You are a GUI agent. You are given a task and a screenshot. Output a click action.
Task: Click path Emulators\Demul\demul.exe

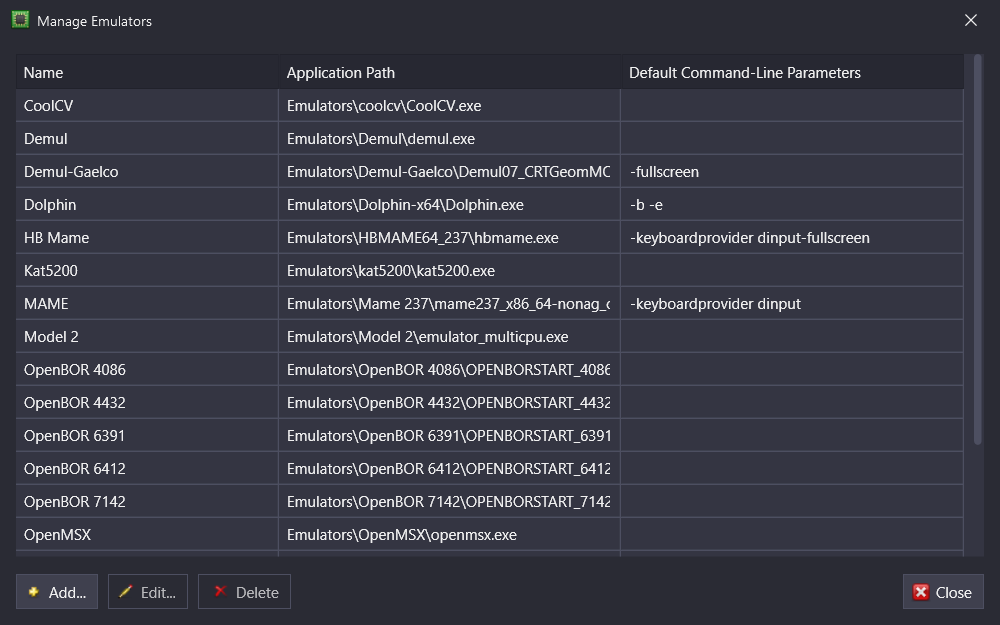point(381,138)
